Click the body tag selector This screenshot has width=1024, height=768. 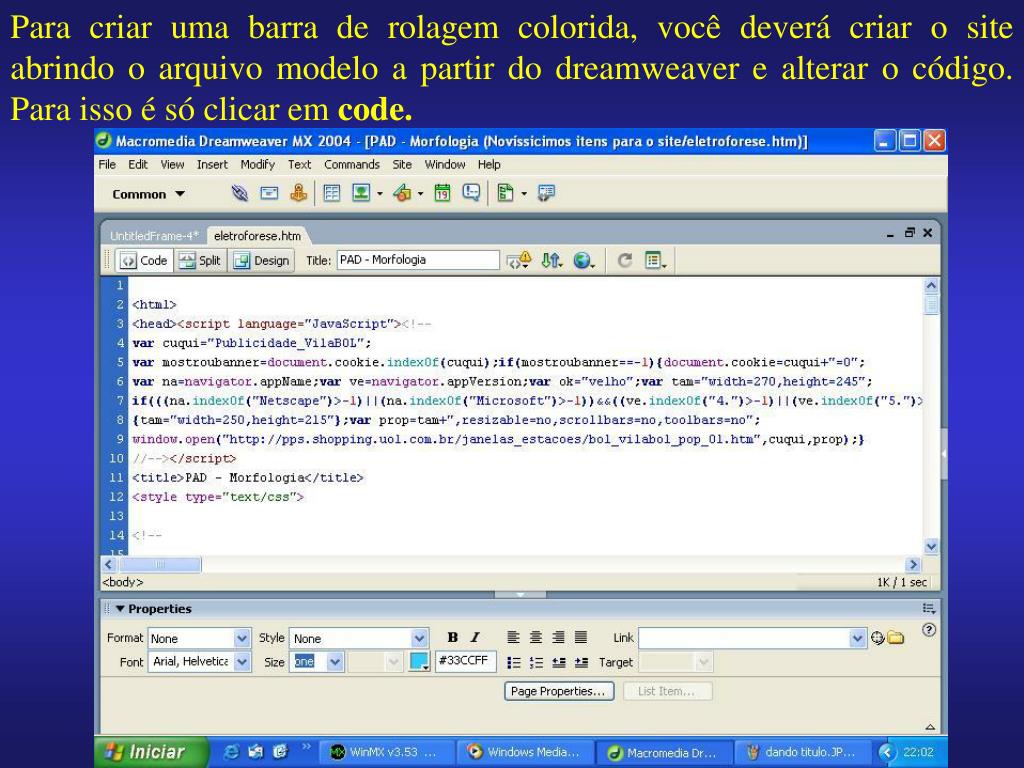pos(122,582)
